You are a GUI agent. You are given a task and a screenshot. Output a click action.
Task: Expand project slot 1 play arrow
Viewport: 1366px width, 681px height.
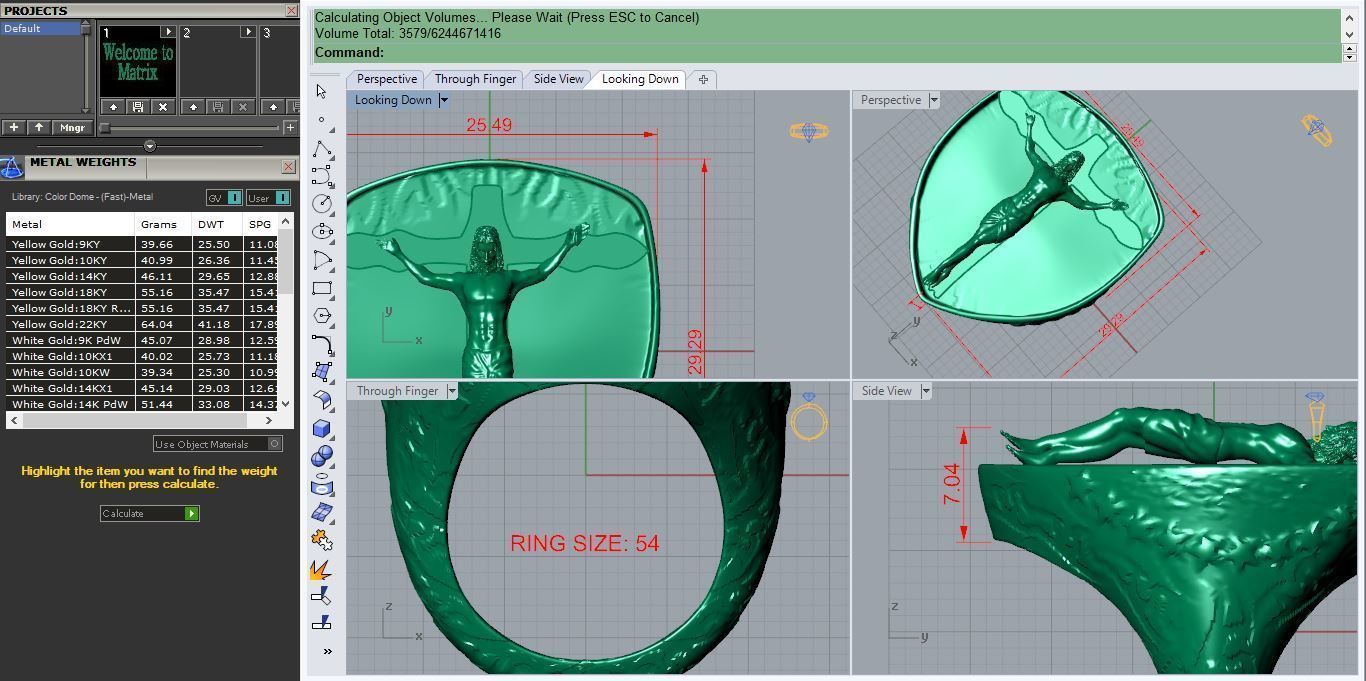(x=168, y=32)
